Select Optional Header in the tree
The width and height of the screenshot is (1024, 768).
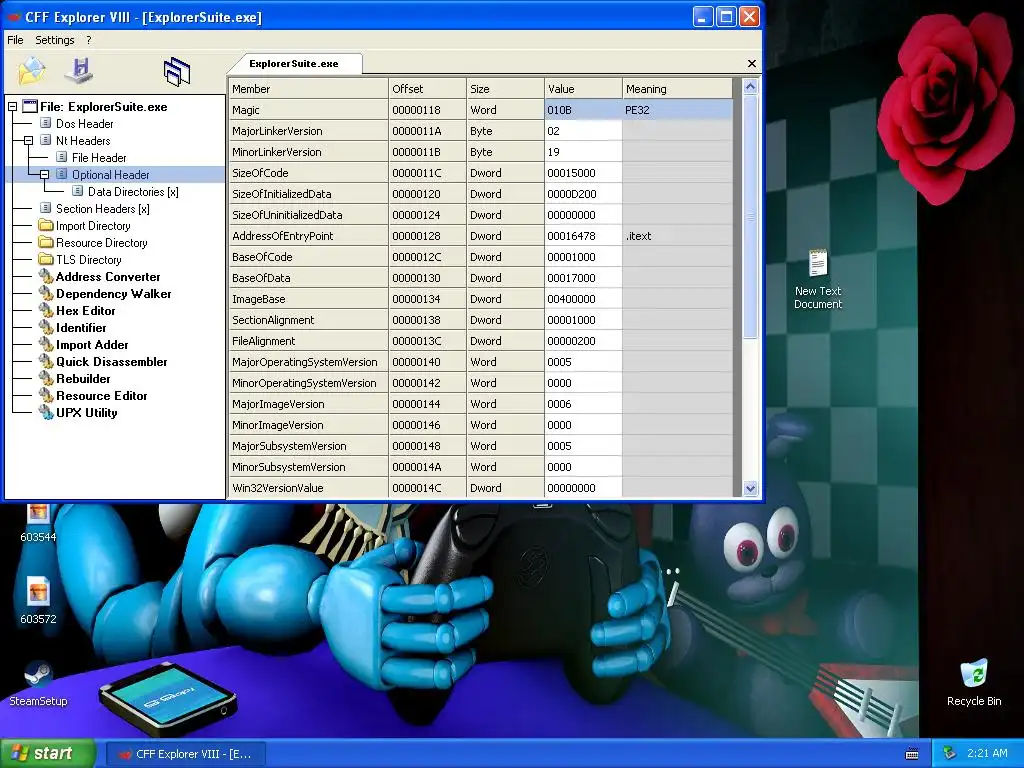[x=110, y=174]
